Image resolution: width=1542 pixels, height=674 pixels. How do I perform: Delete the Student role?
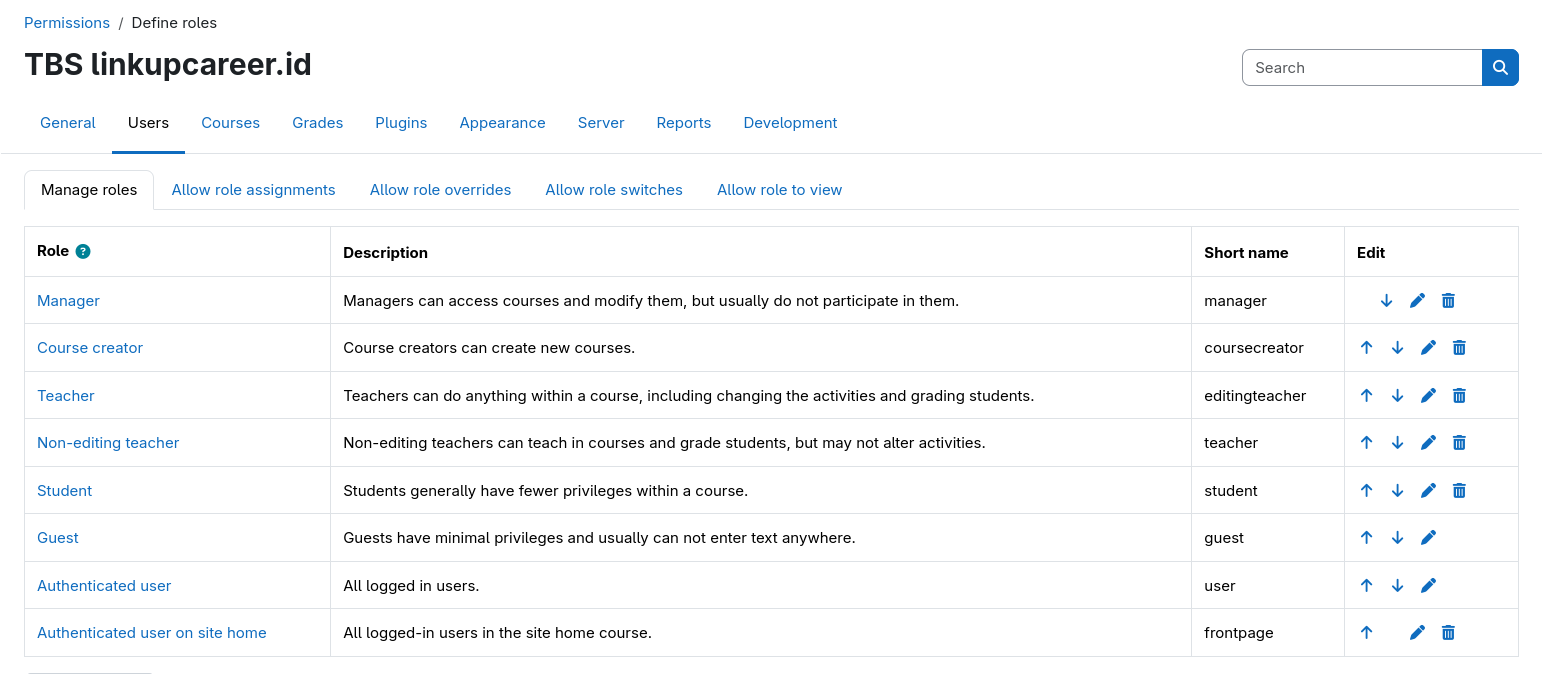click(1459, 491)
